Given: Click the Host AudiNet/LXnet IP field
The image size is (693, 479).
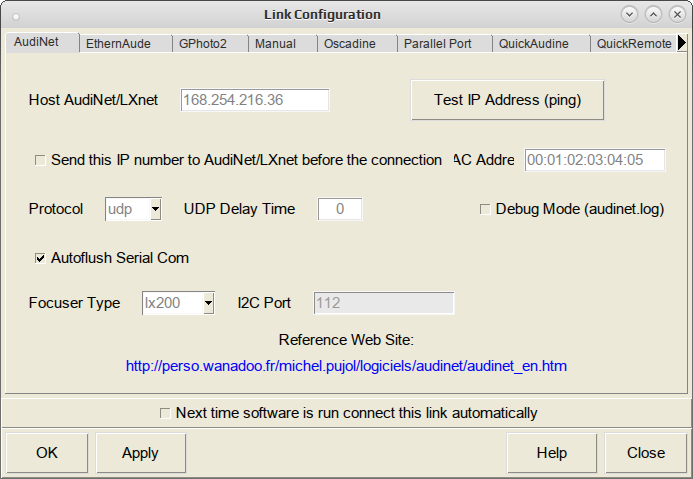Looking at the screenshot, I should (x=255, y=100).
